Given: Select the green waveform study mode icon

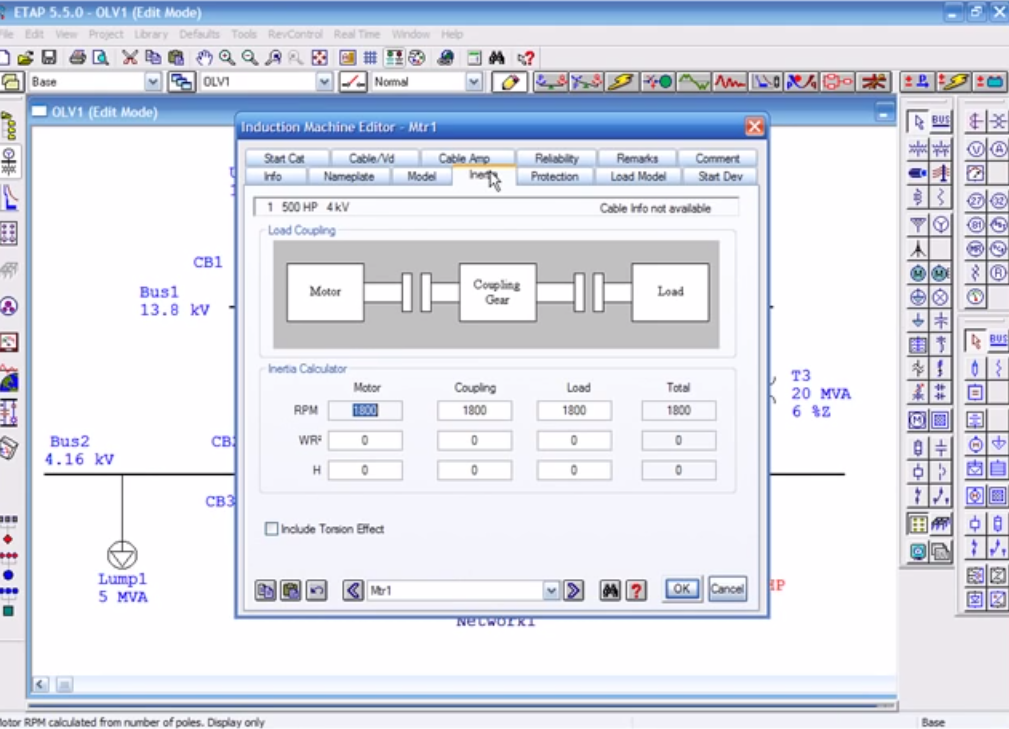Looking at the screenshot, I should coord(694,82).
